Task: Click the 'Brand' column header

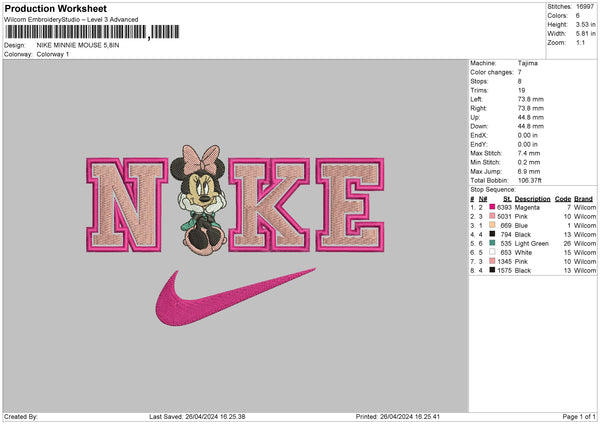Action: coord(583,199)
